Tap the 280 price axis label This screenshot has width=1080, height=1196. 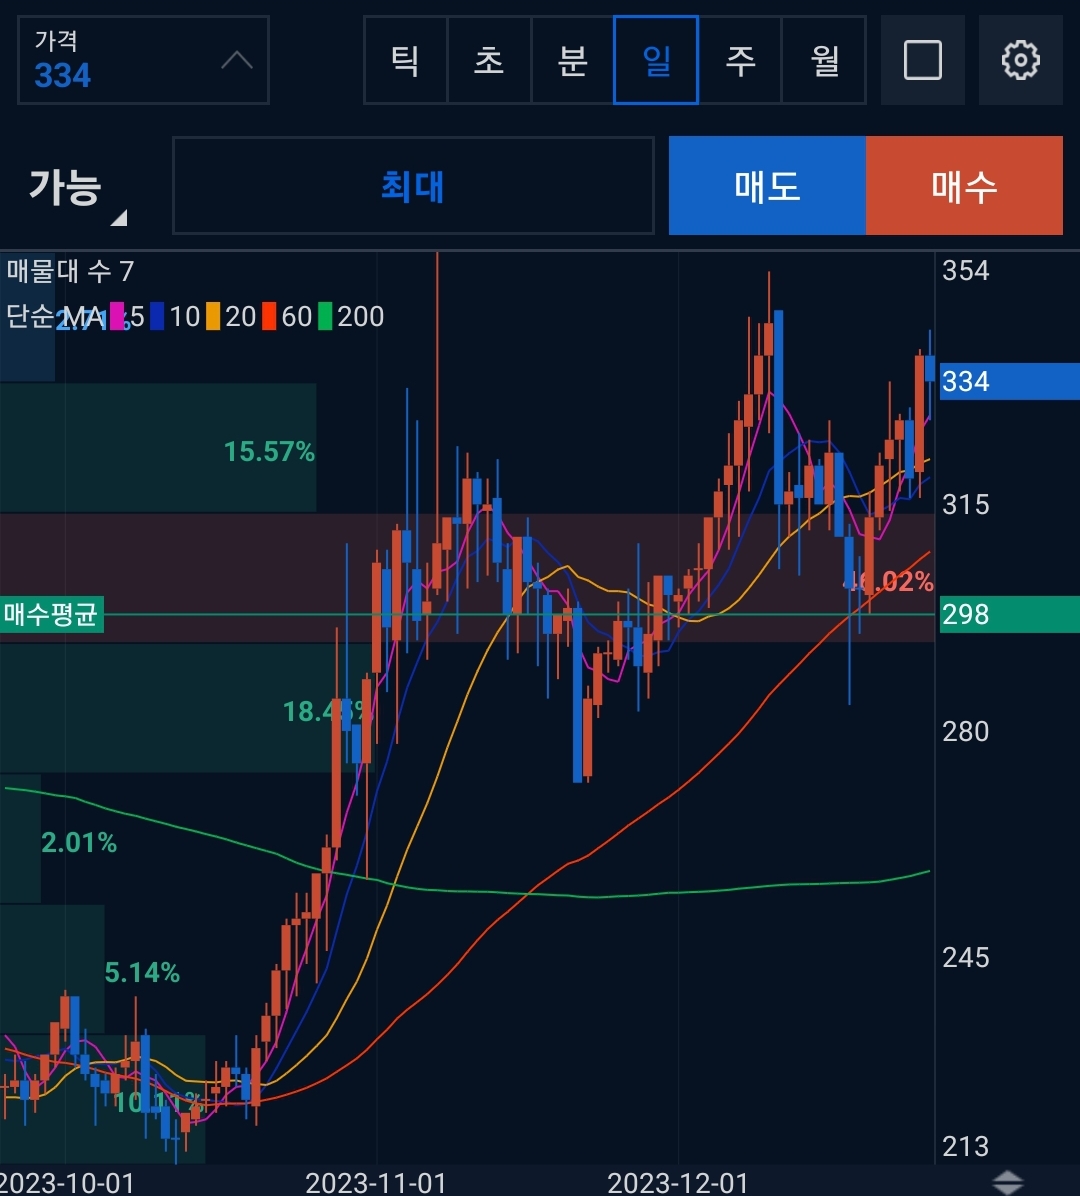(x=966, y=731)
